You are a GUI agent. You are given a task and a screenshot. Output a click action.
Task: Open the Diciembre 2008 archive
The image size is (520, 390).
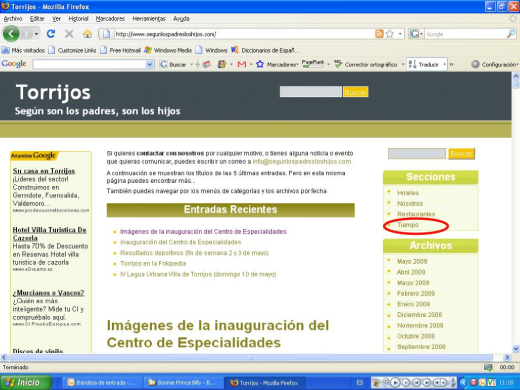pos(419,315)
